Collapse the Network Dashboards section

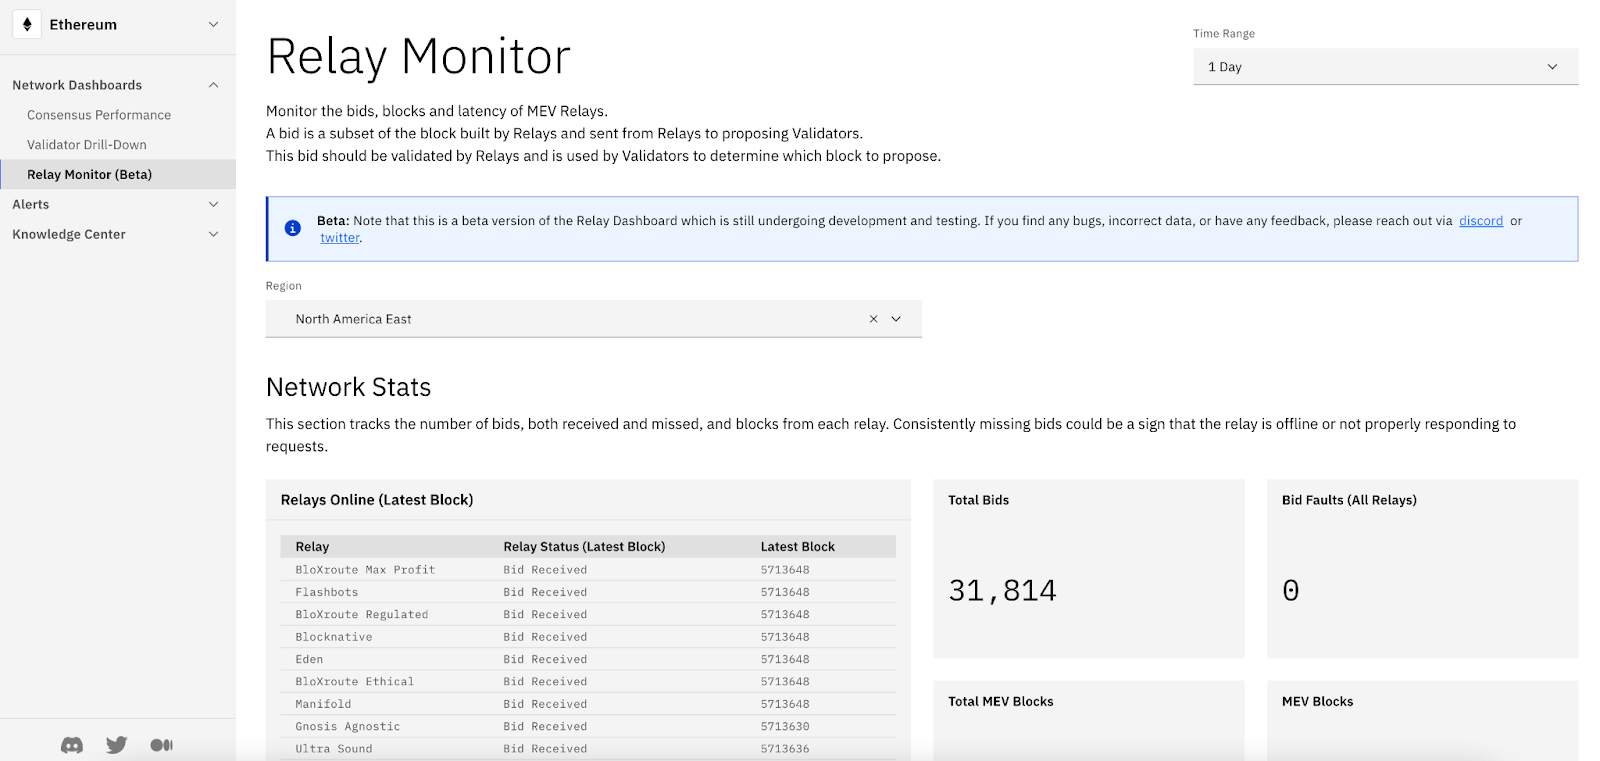(x=213, y=85)
